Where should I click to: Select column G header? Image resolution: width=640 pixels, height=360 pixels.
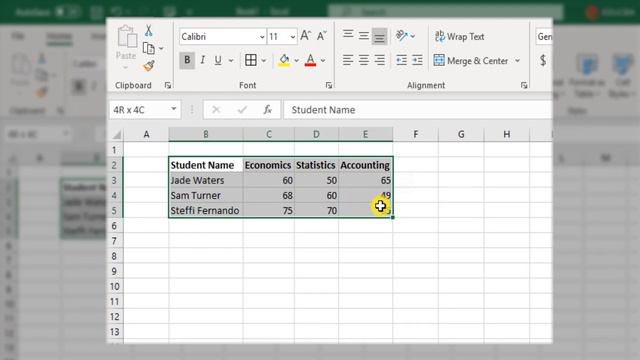coord(461,134)
